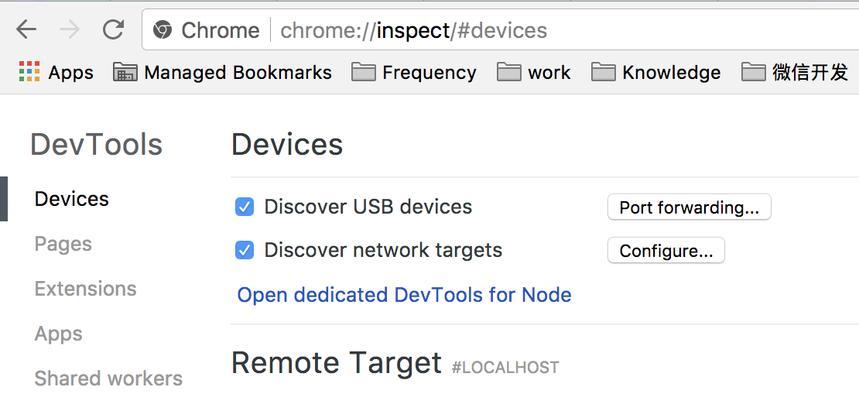Open dedicated DevTools for Node link
Screen dimensions: 859x400
point(404,295)
